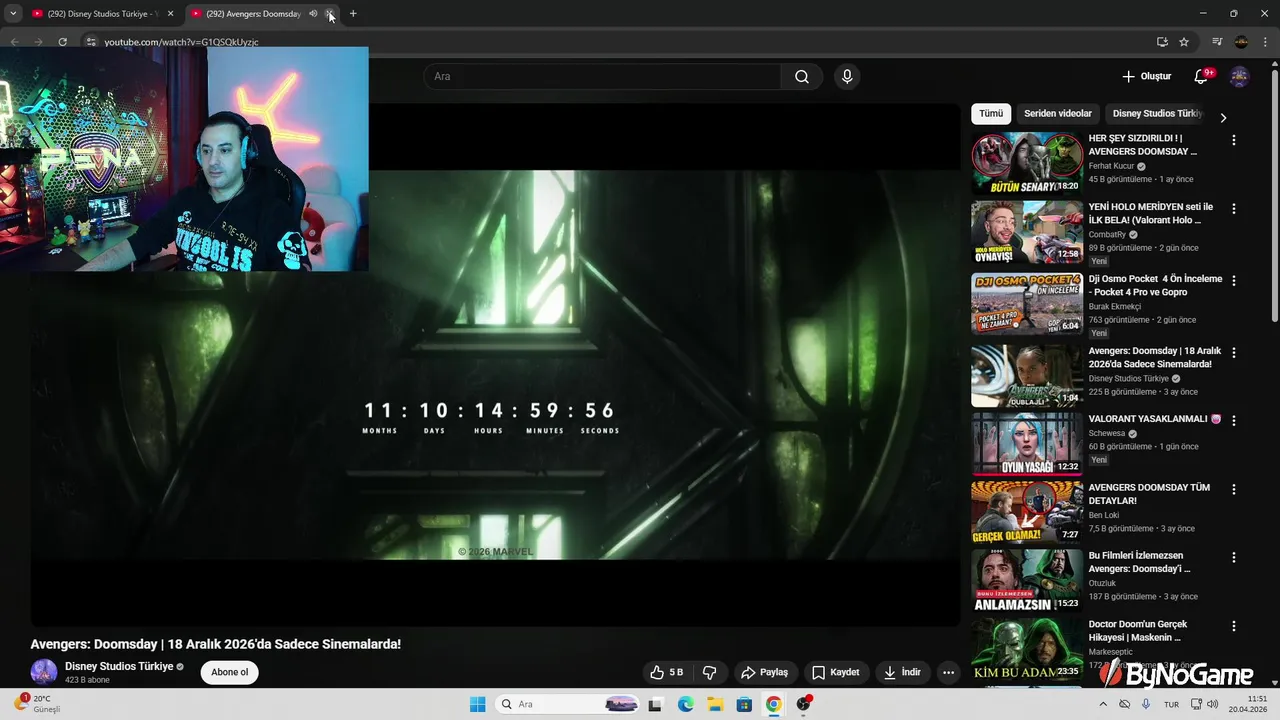Click the Ferhat Kucur channel name
1280x720 pixels.
click(1111, 166)
